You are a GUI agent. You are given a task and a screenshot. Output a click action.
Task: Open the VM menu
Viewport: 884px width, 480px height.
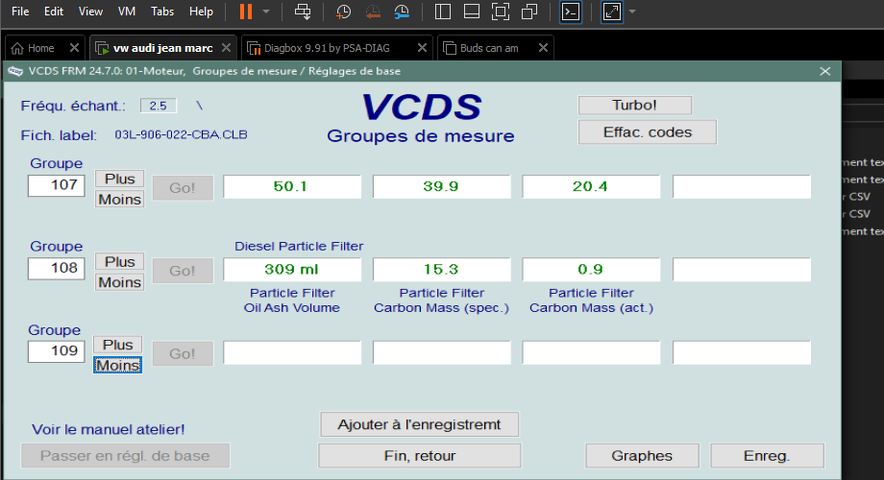126,11
